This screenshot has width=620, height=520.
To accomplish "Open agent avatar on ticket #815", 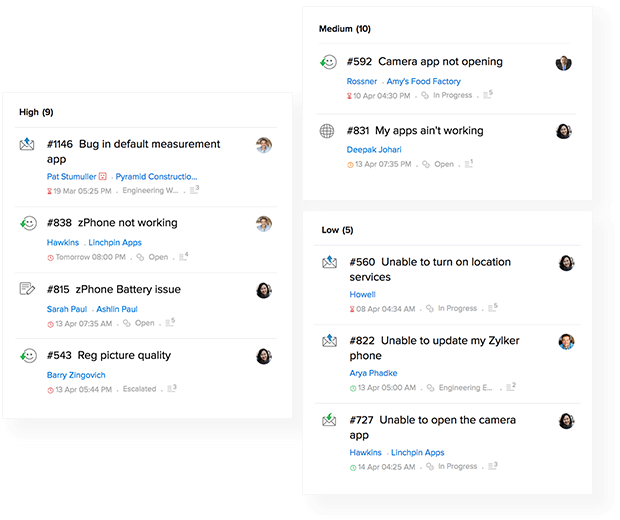I will coord(264,291).
